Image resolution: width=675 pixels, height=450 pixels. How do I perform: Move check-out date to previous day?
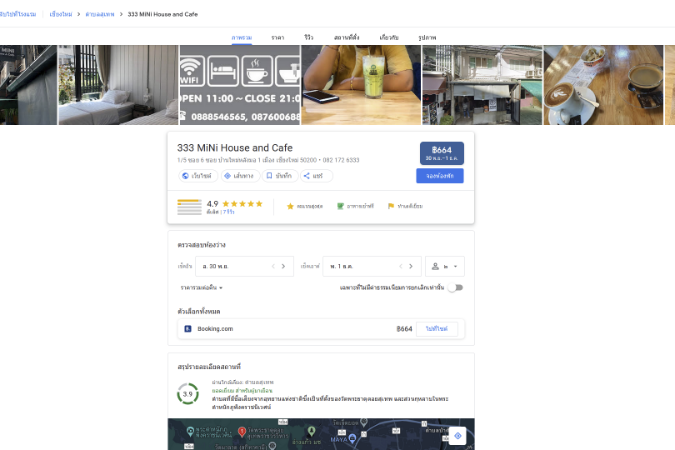[400, 266]
